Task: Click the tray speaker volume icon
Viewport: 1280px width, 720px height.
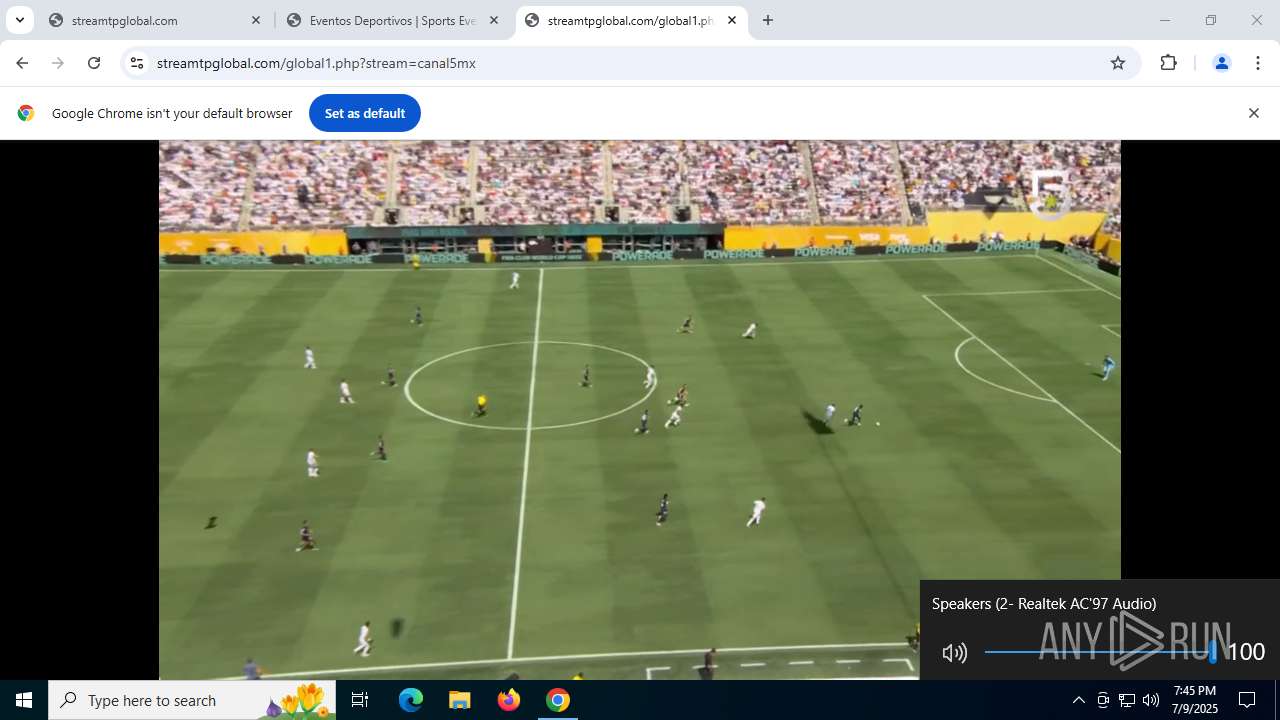Action: click(x=1151, y=700)
